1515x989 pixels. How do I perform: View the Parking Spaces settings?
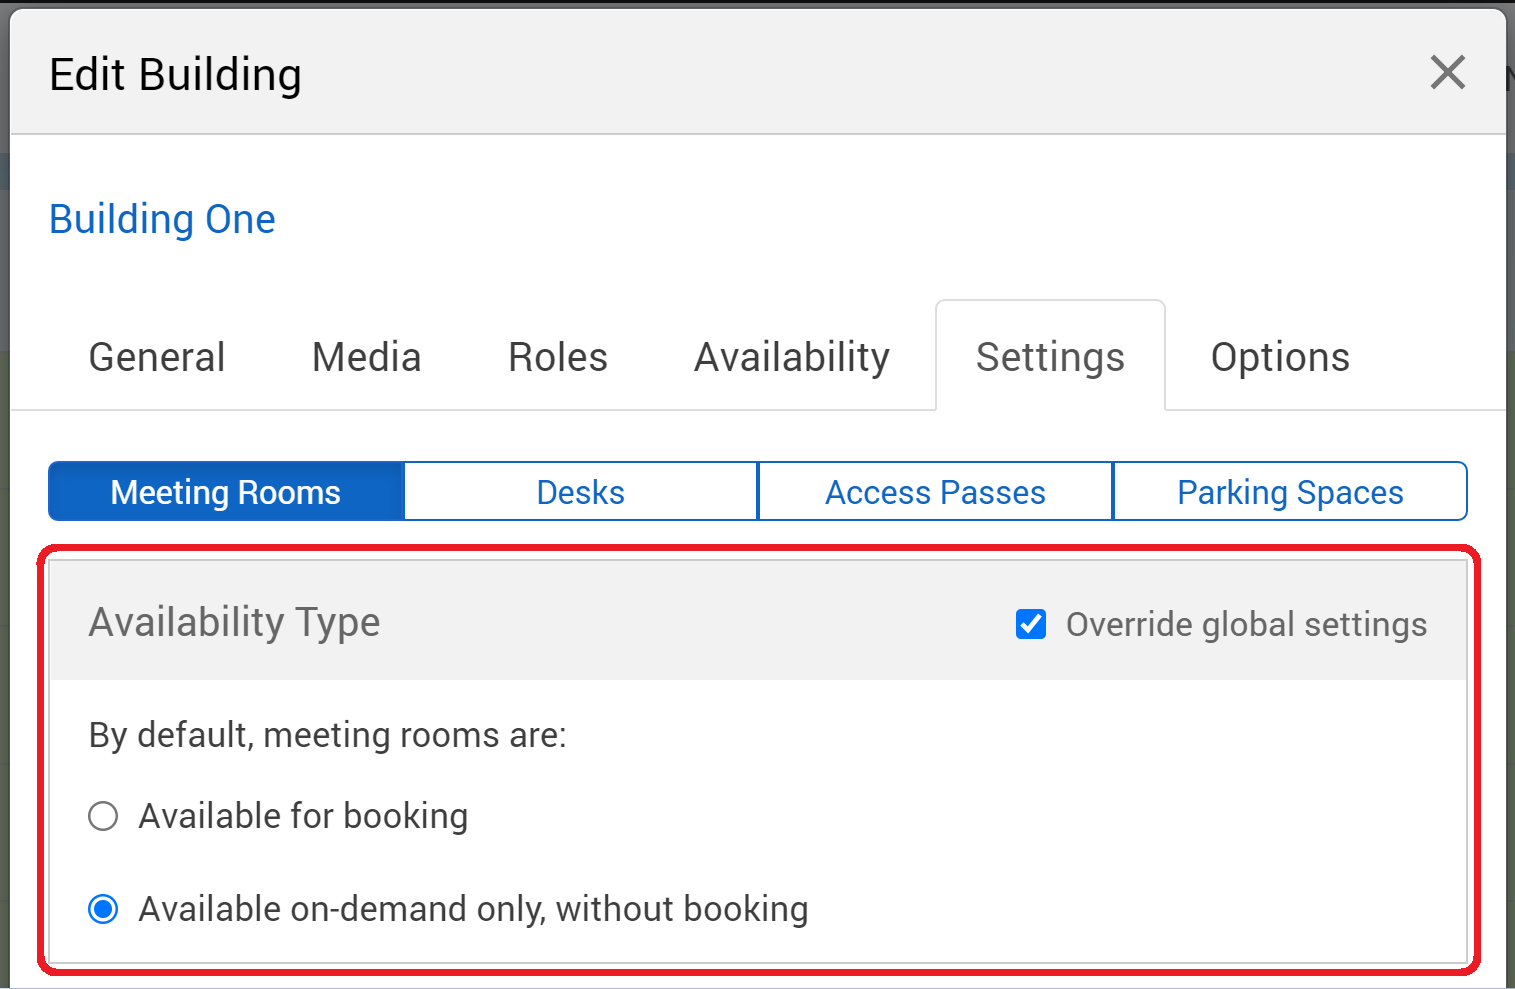coord(1290,492)
